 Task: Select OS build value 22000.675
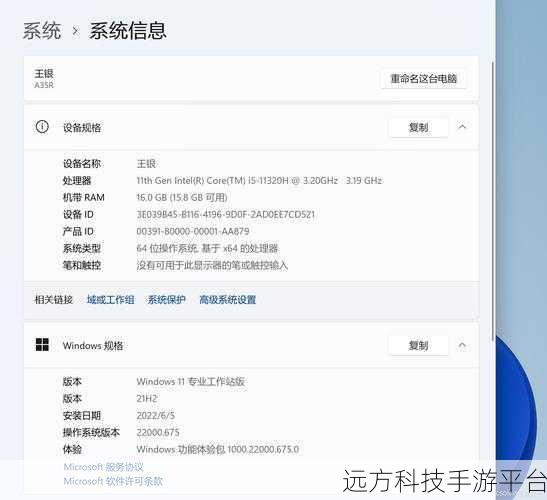pos(158,433)
